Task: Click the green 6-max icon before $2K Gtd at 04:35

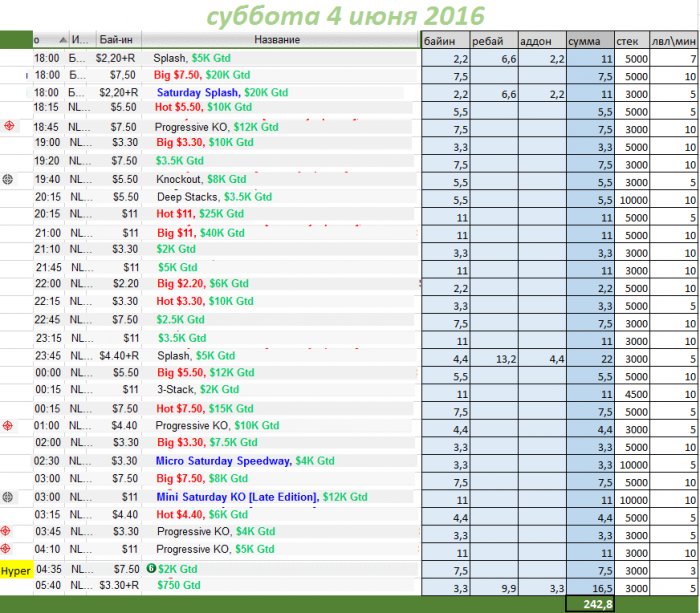Action: click(151, 568)
